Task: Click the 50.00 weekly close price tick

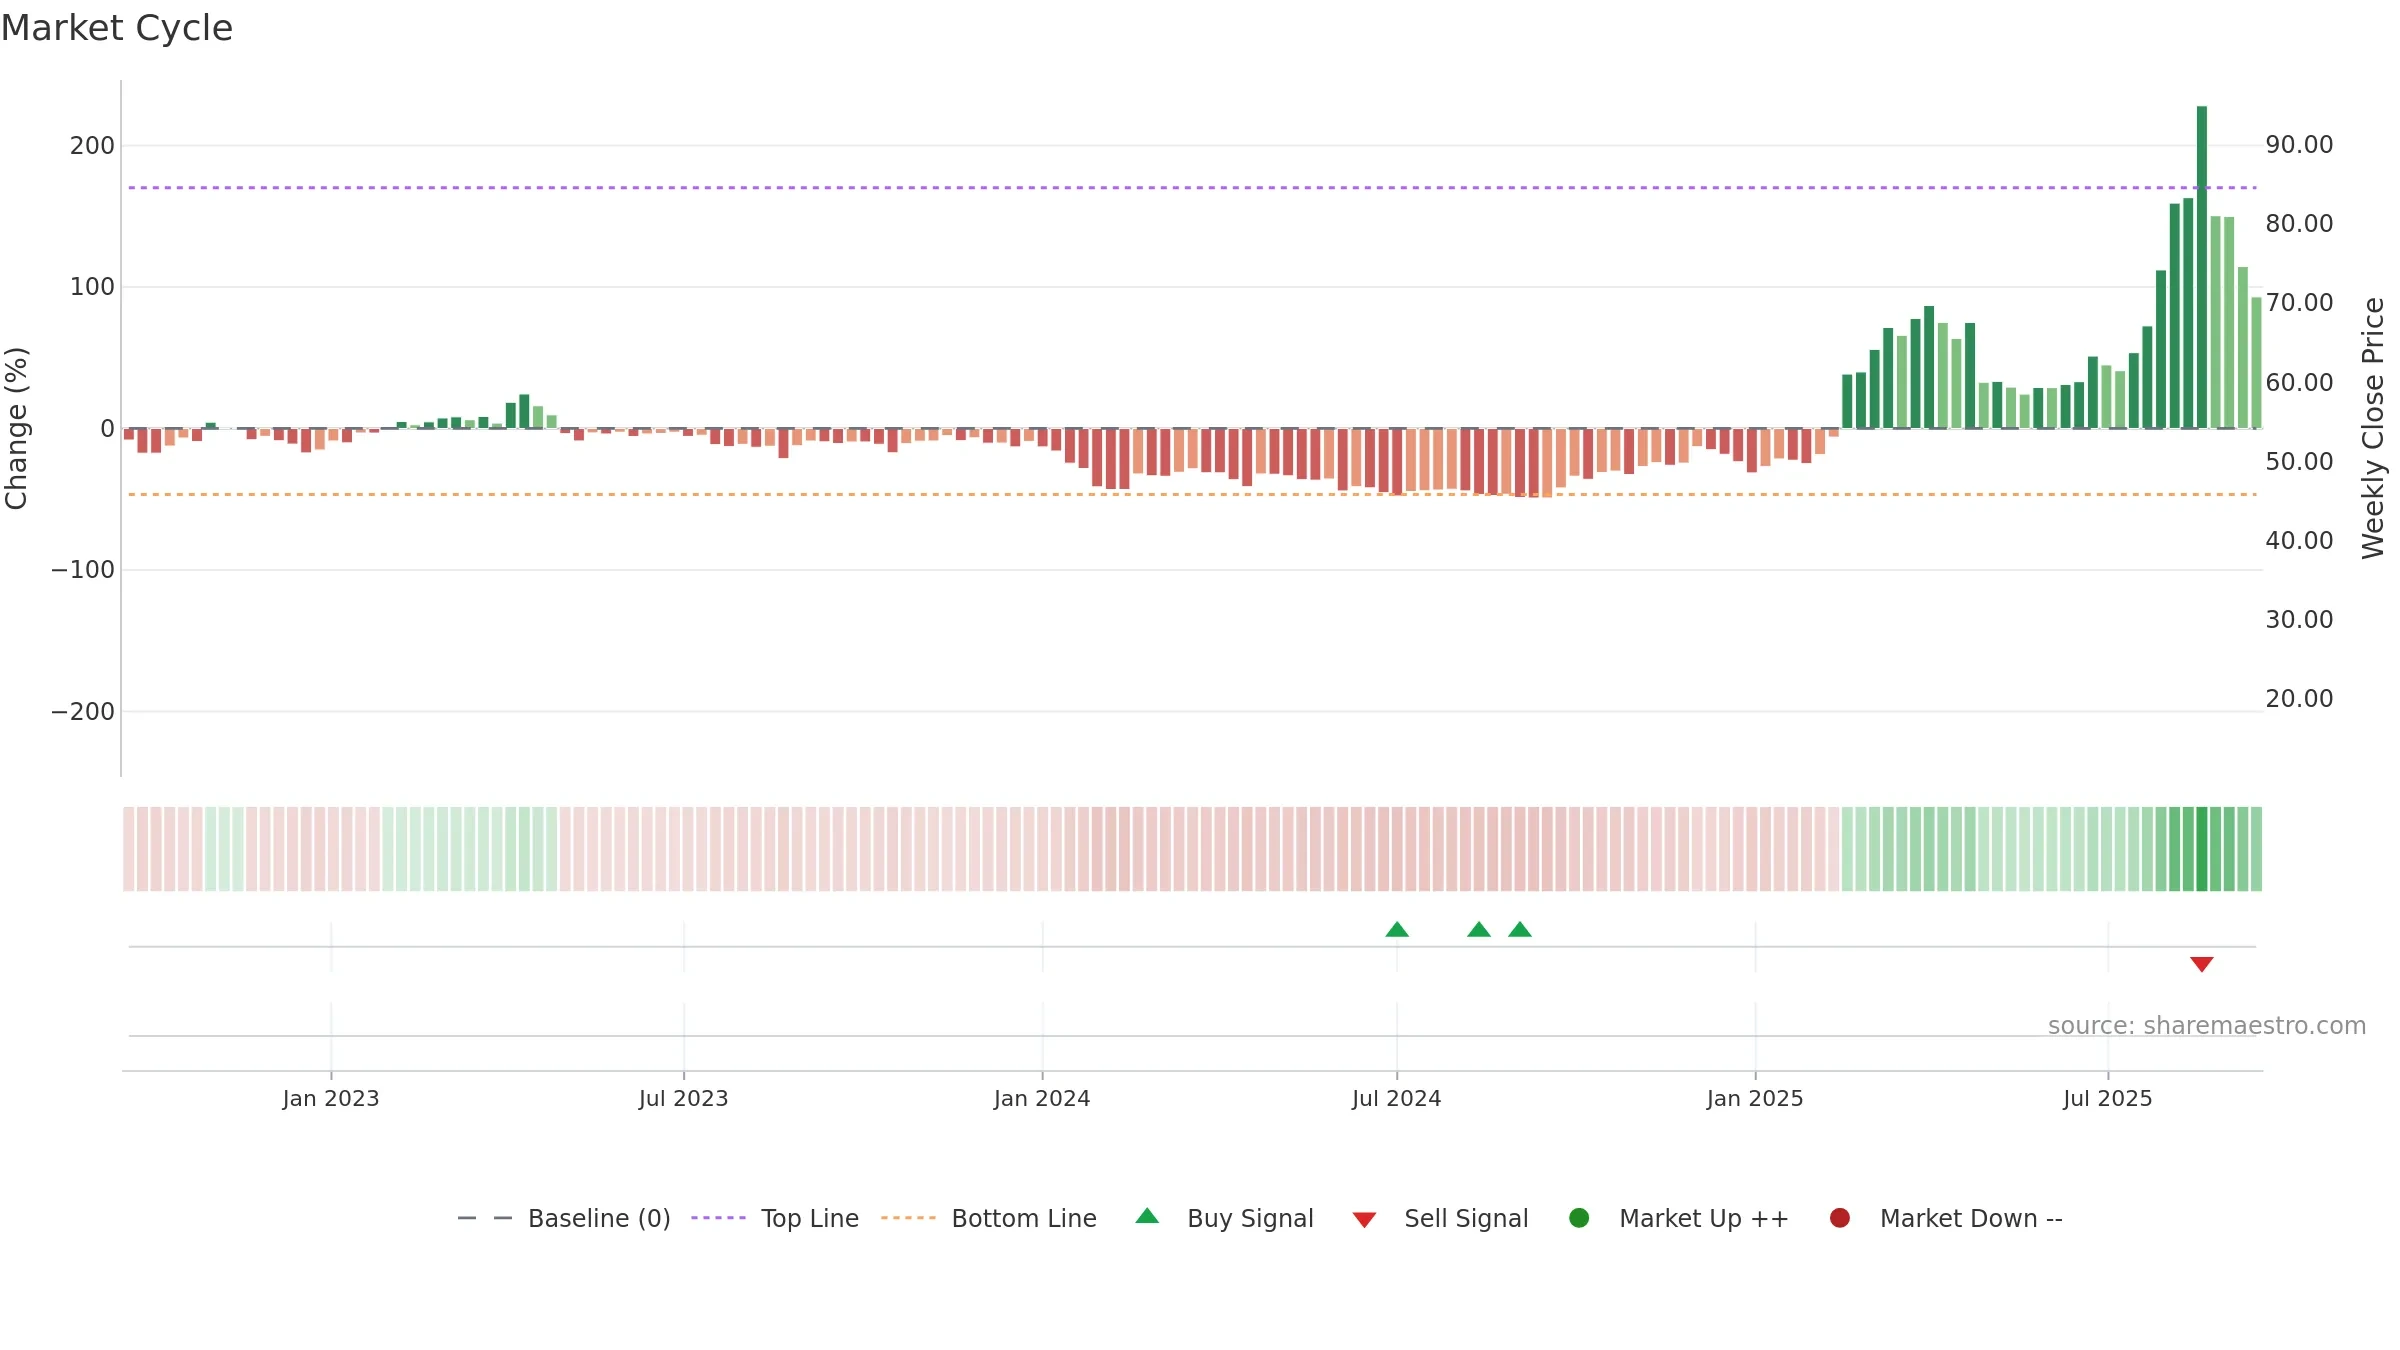Action: pyautogui.click(x=2299, y=462)
